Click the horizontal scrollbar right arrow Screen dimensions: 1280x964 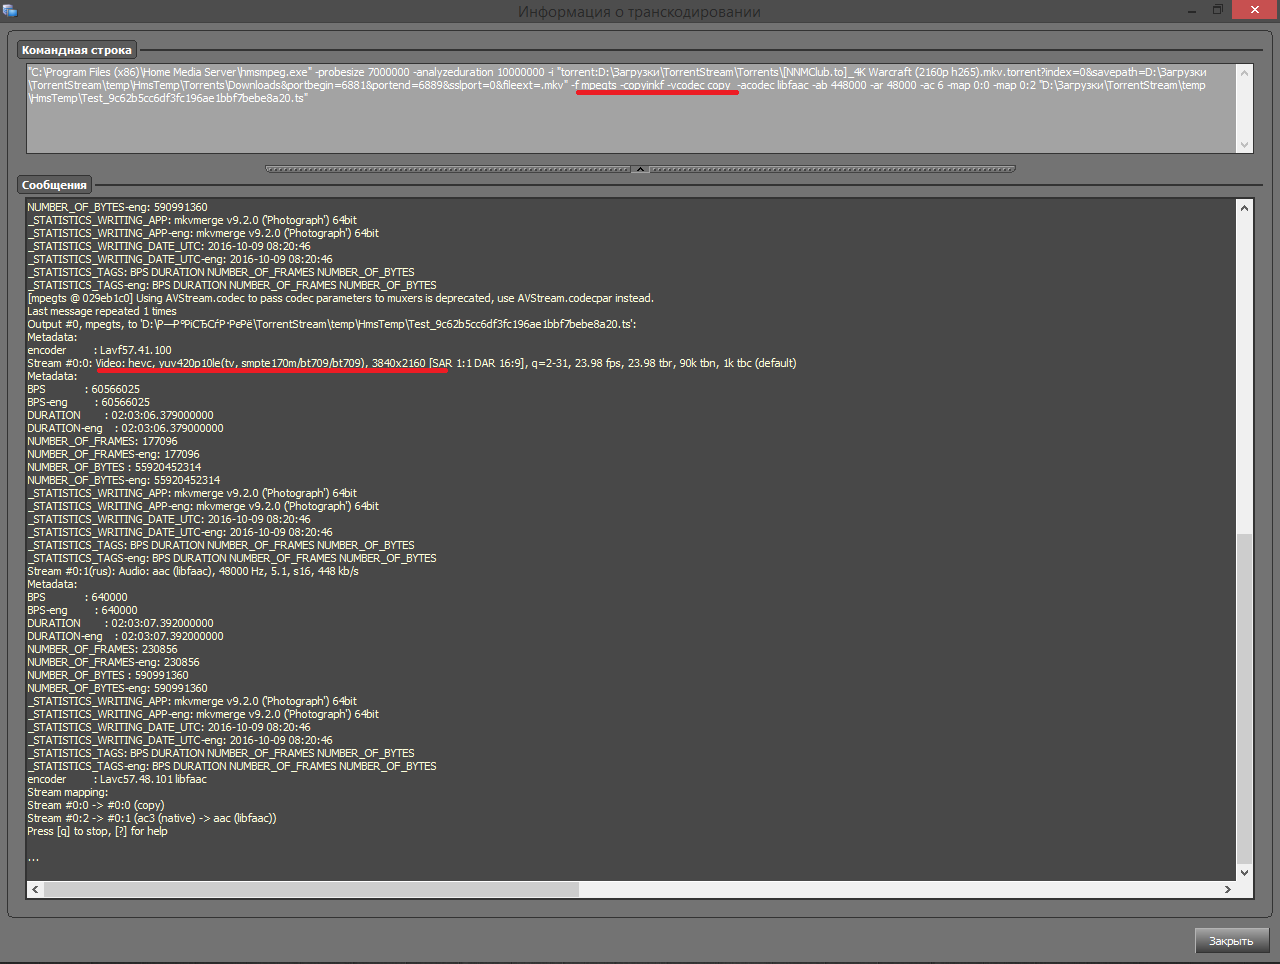(1228, 889)
